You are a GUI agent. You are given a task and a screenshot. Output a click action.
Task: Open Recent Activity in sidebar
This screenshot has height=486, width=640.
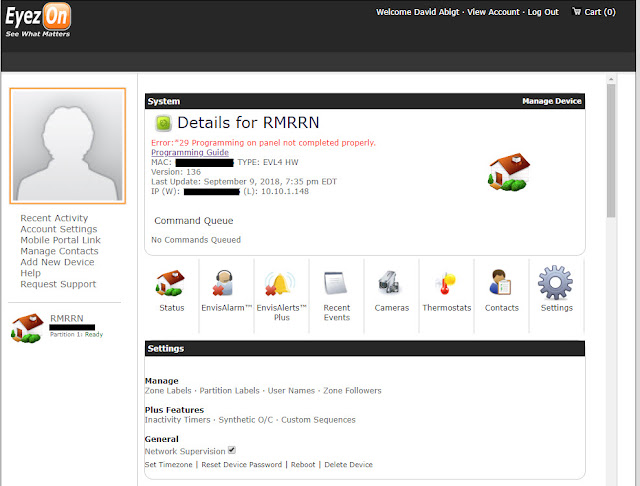[x=54, y=218]
